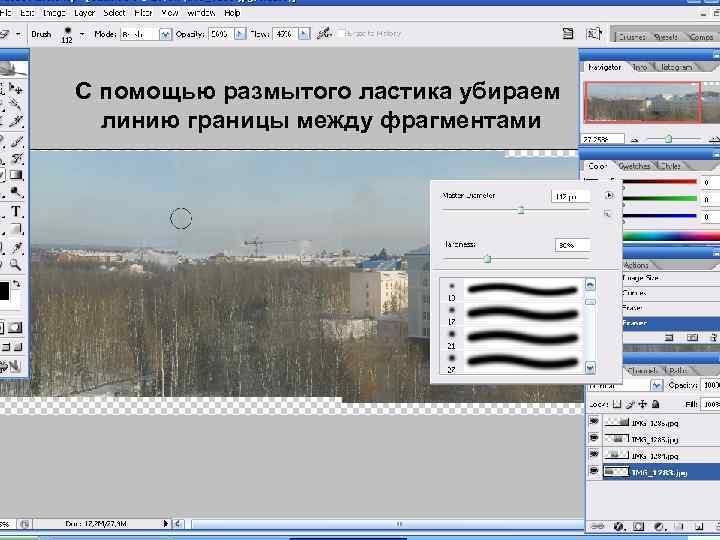
Task: Click the new adjustment layer icon
Action: (660, 526)
